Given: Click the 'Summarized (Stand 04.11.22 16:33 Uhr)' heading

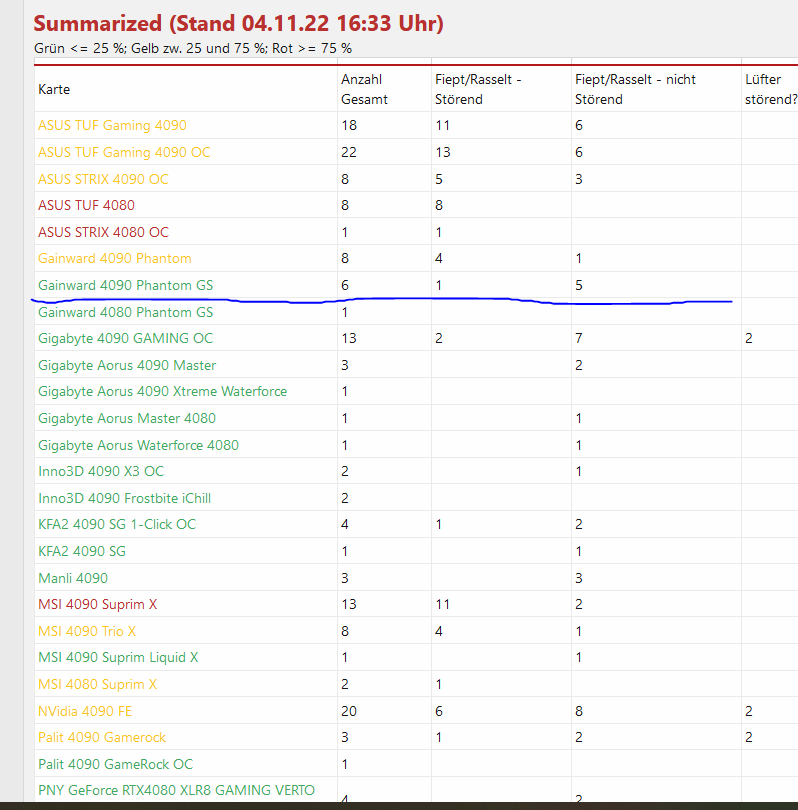Looking at the screenshot, I should 239,24.
